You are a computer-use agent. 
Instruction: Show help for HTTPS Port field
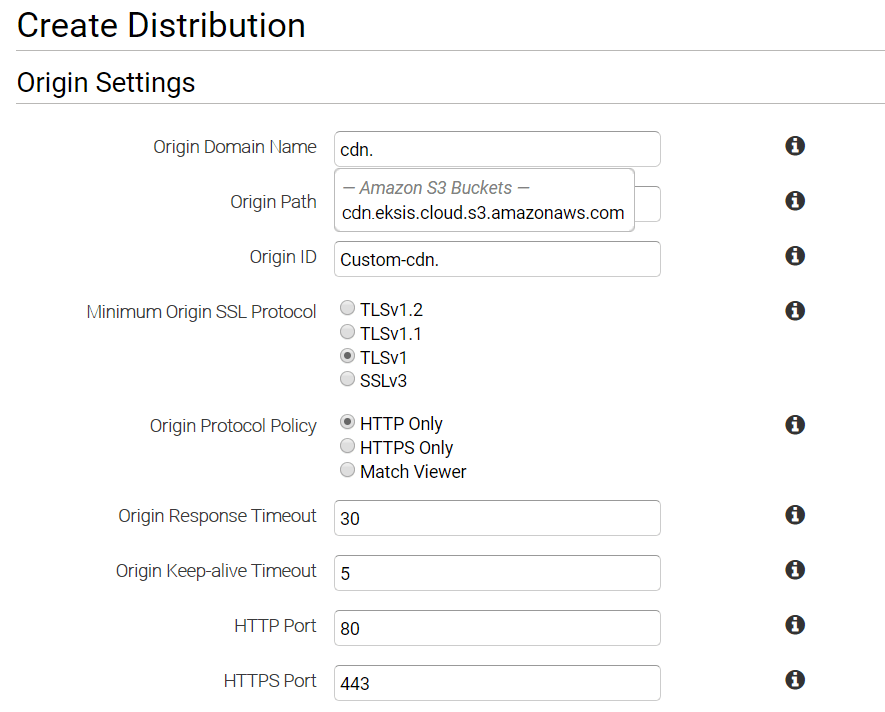click(x=795, y=680)
